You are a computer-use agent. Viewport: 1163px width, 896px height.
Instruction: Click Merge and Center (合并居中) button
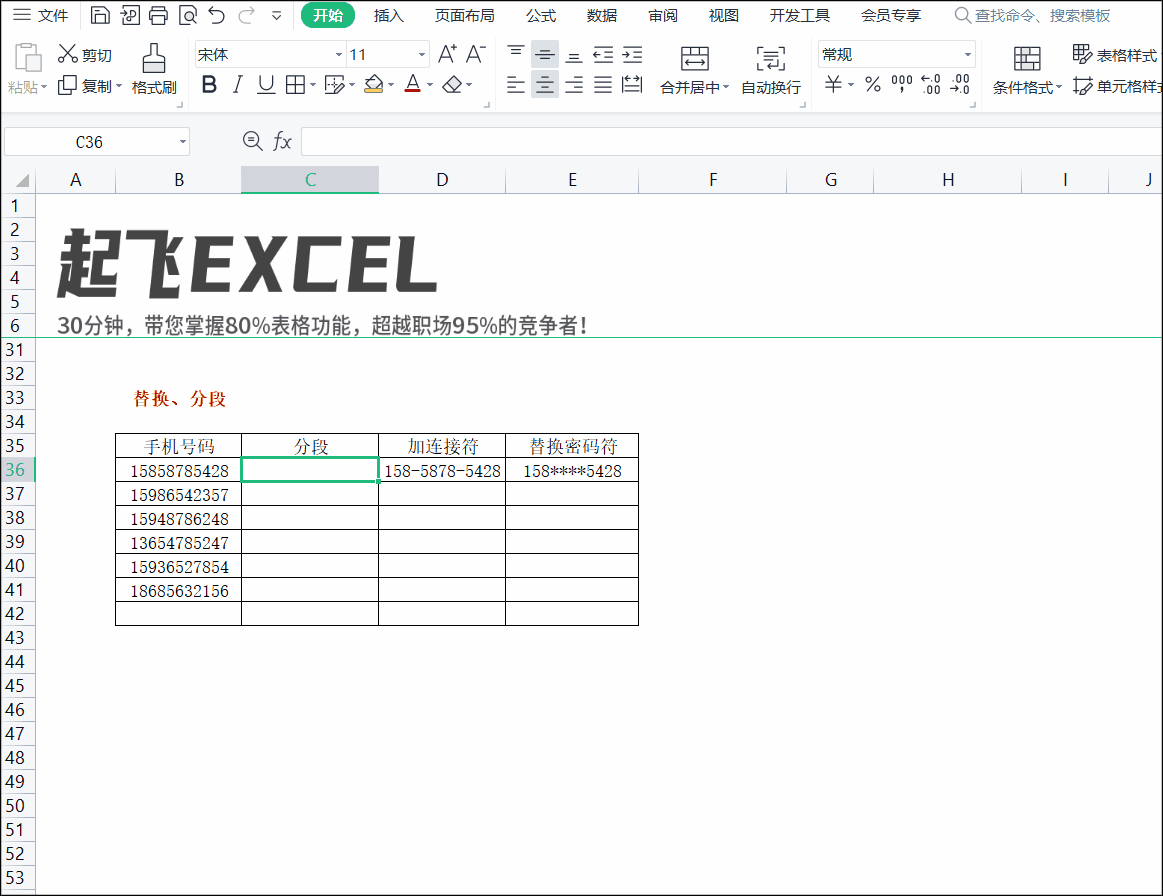pyautogui.click(x=694, y=70)
